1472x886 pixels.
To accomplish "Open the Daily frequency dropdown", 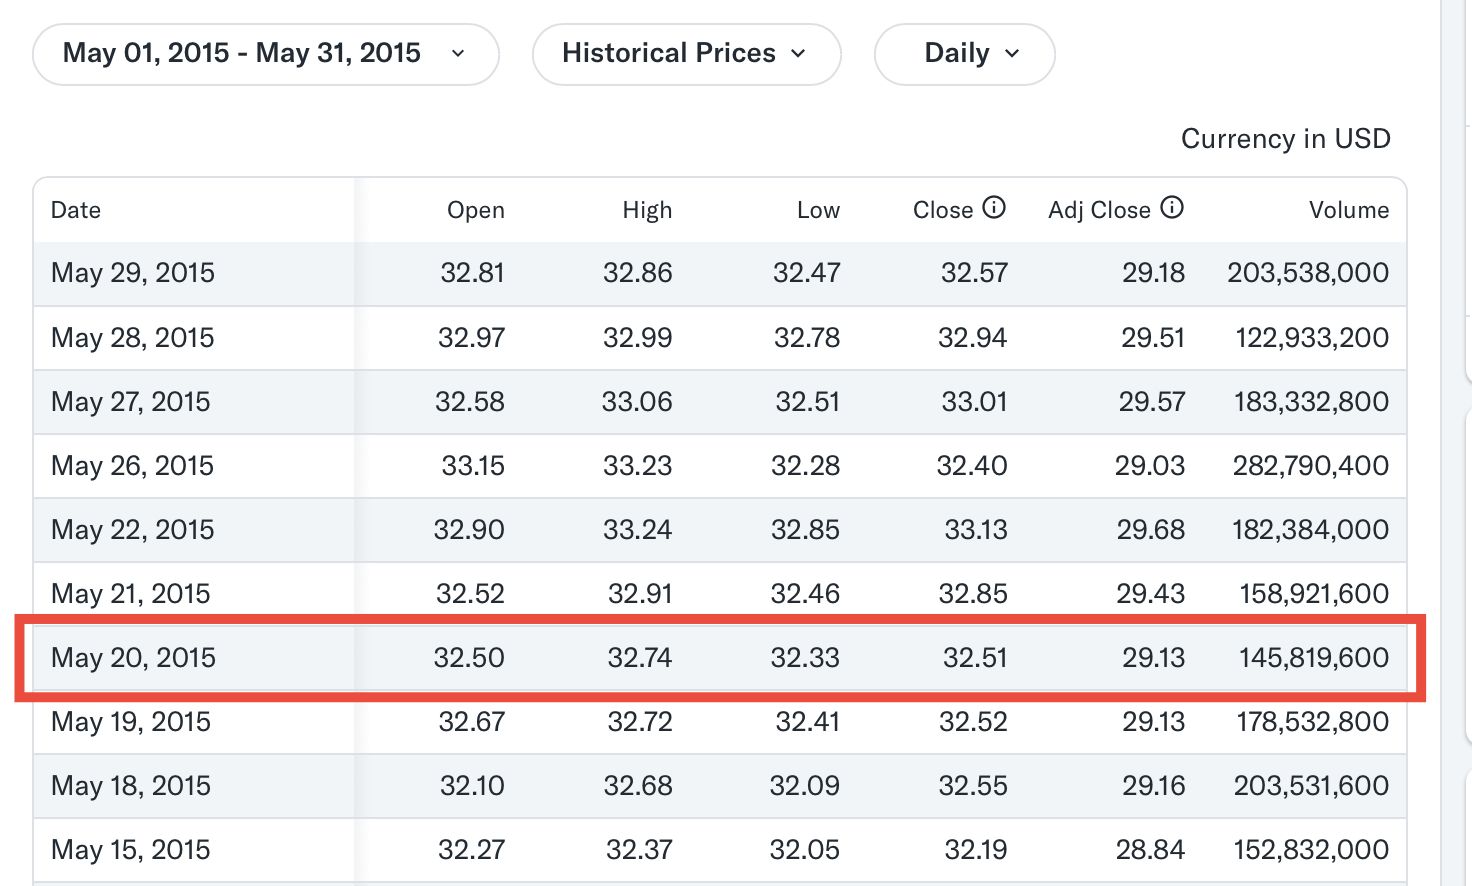I will click(x=964, y=54).
